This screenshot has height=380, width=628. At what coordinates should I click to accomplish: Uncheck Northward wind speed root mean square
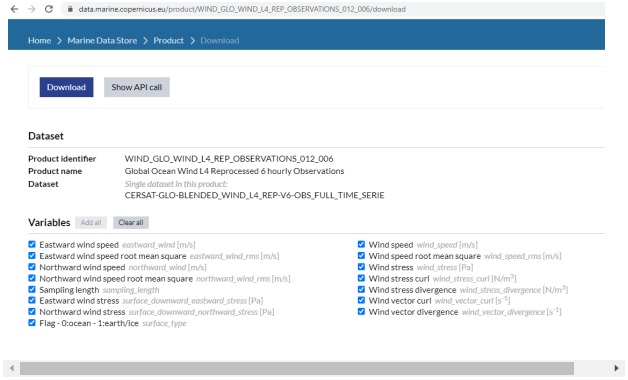click(x=32, y=278)
